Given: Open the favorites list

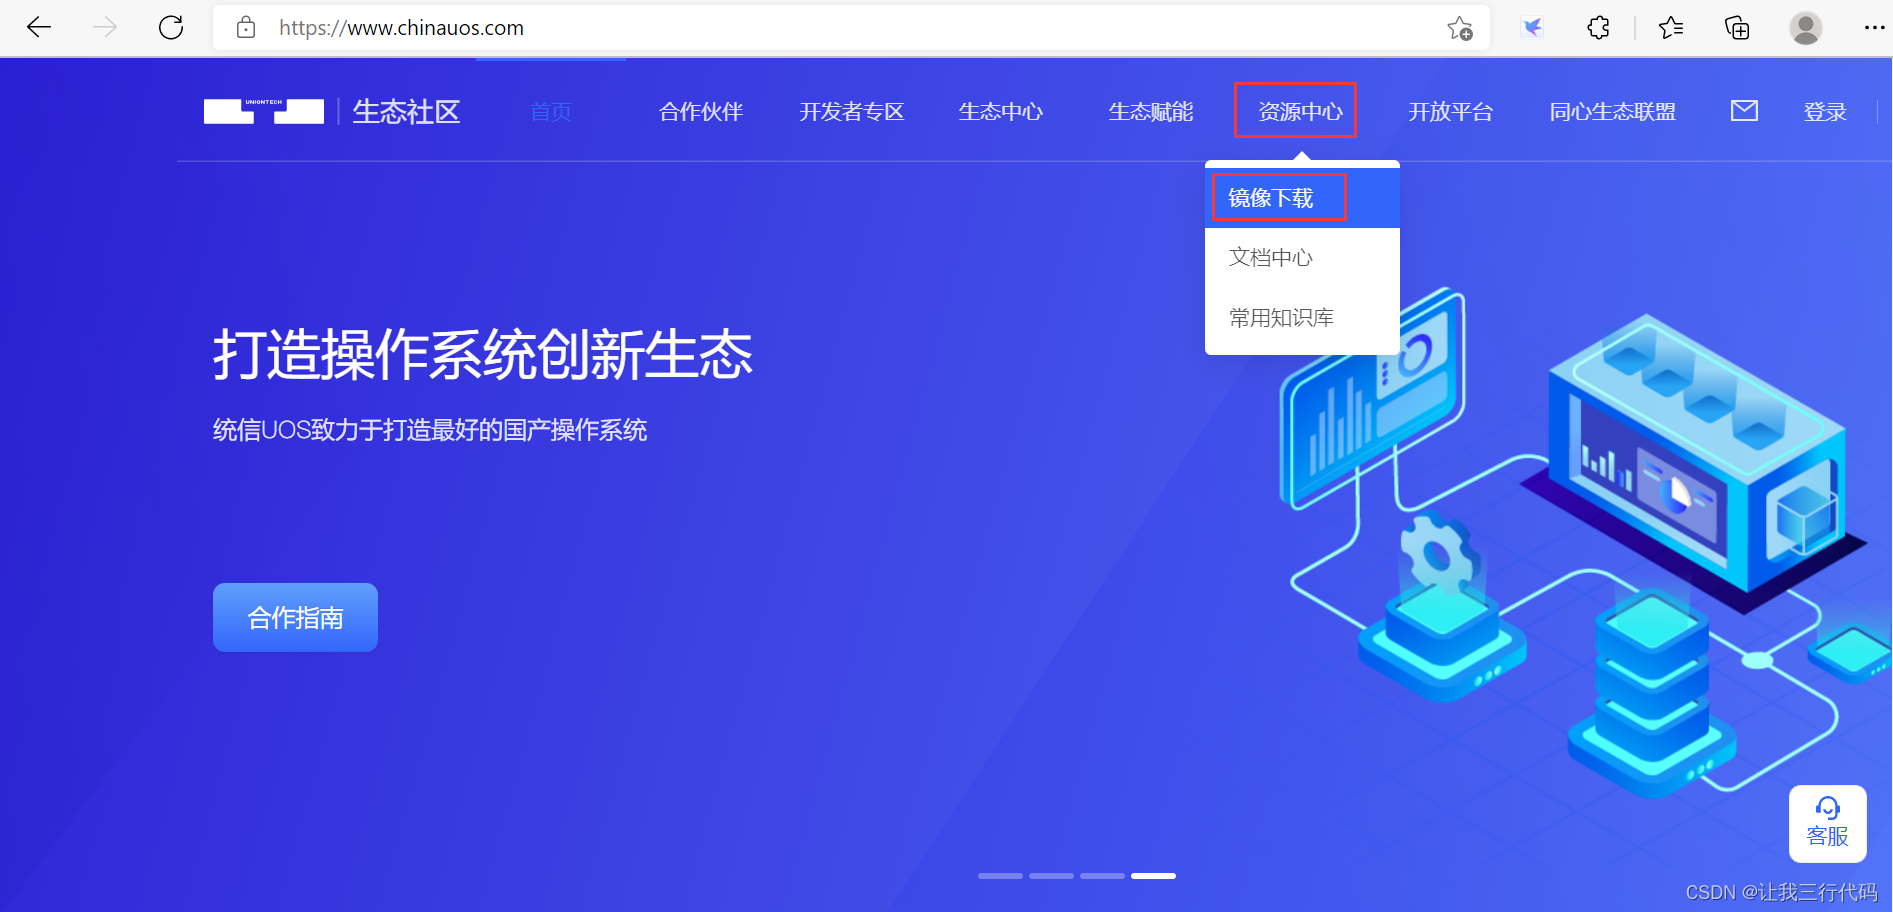Looking at the screenshot, I should [x=1670, y=28].
